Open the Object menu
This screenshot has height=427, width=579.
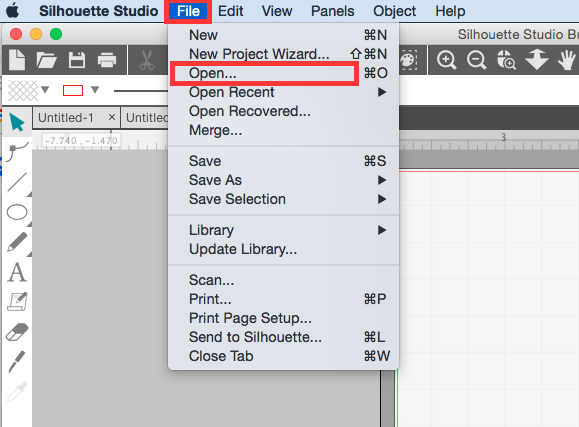tap(394, 11)
